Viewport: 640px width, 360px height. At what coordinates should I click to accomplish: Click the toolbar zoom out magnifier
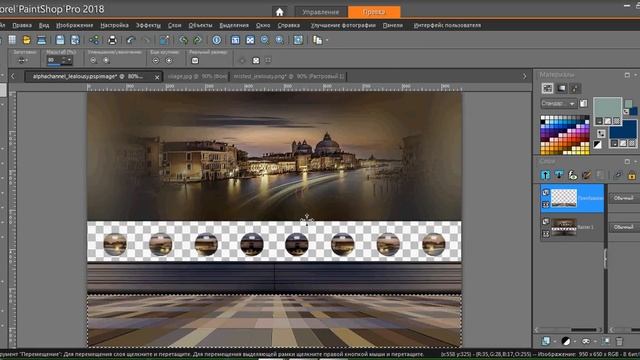point(265,40)
